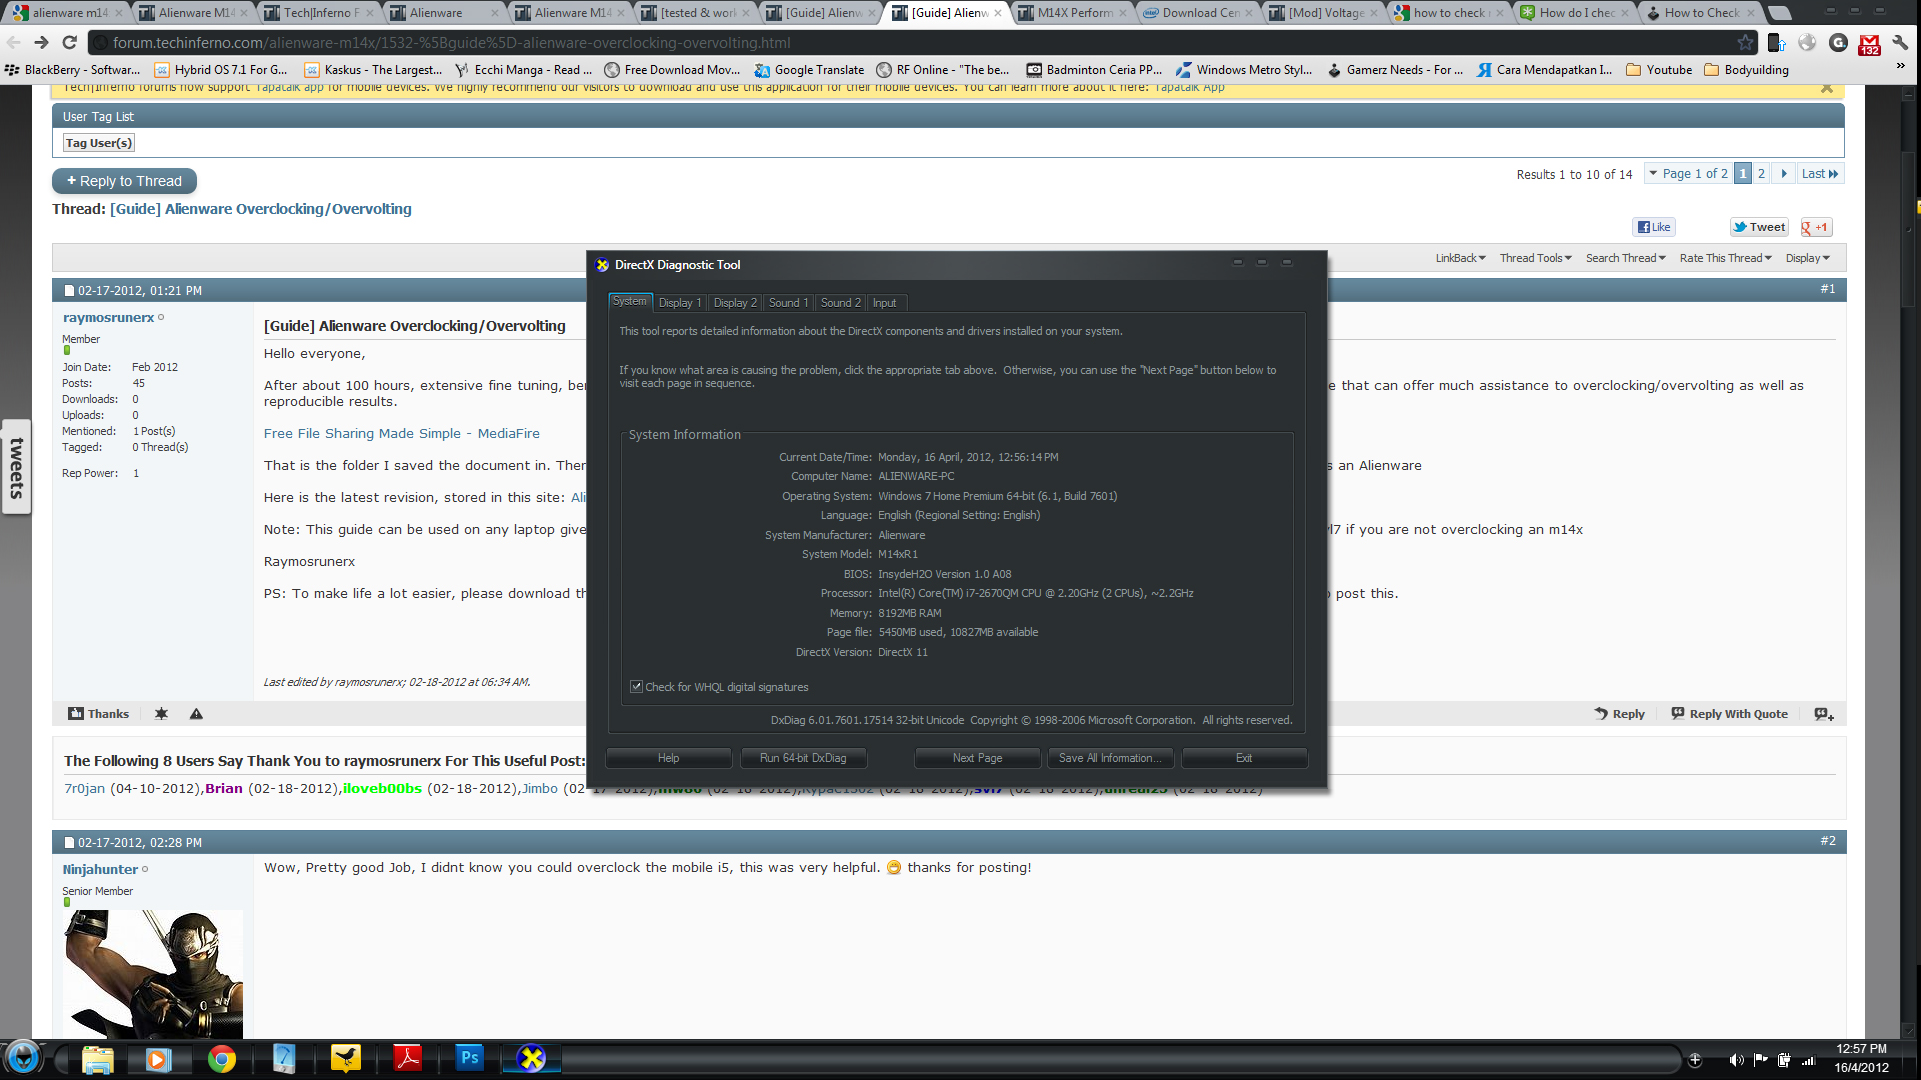The height and width of the screenshot is (1080, 1921).
Task: Open the yellow bird app in taskbar
Action: [x=345, y=1058]
